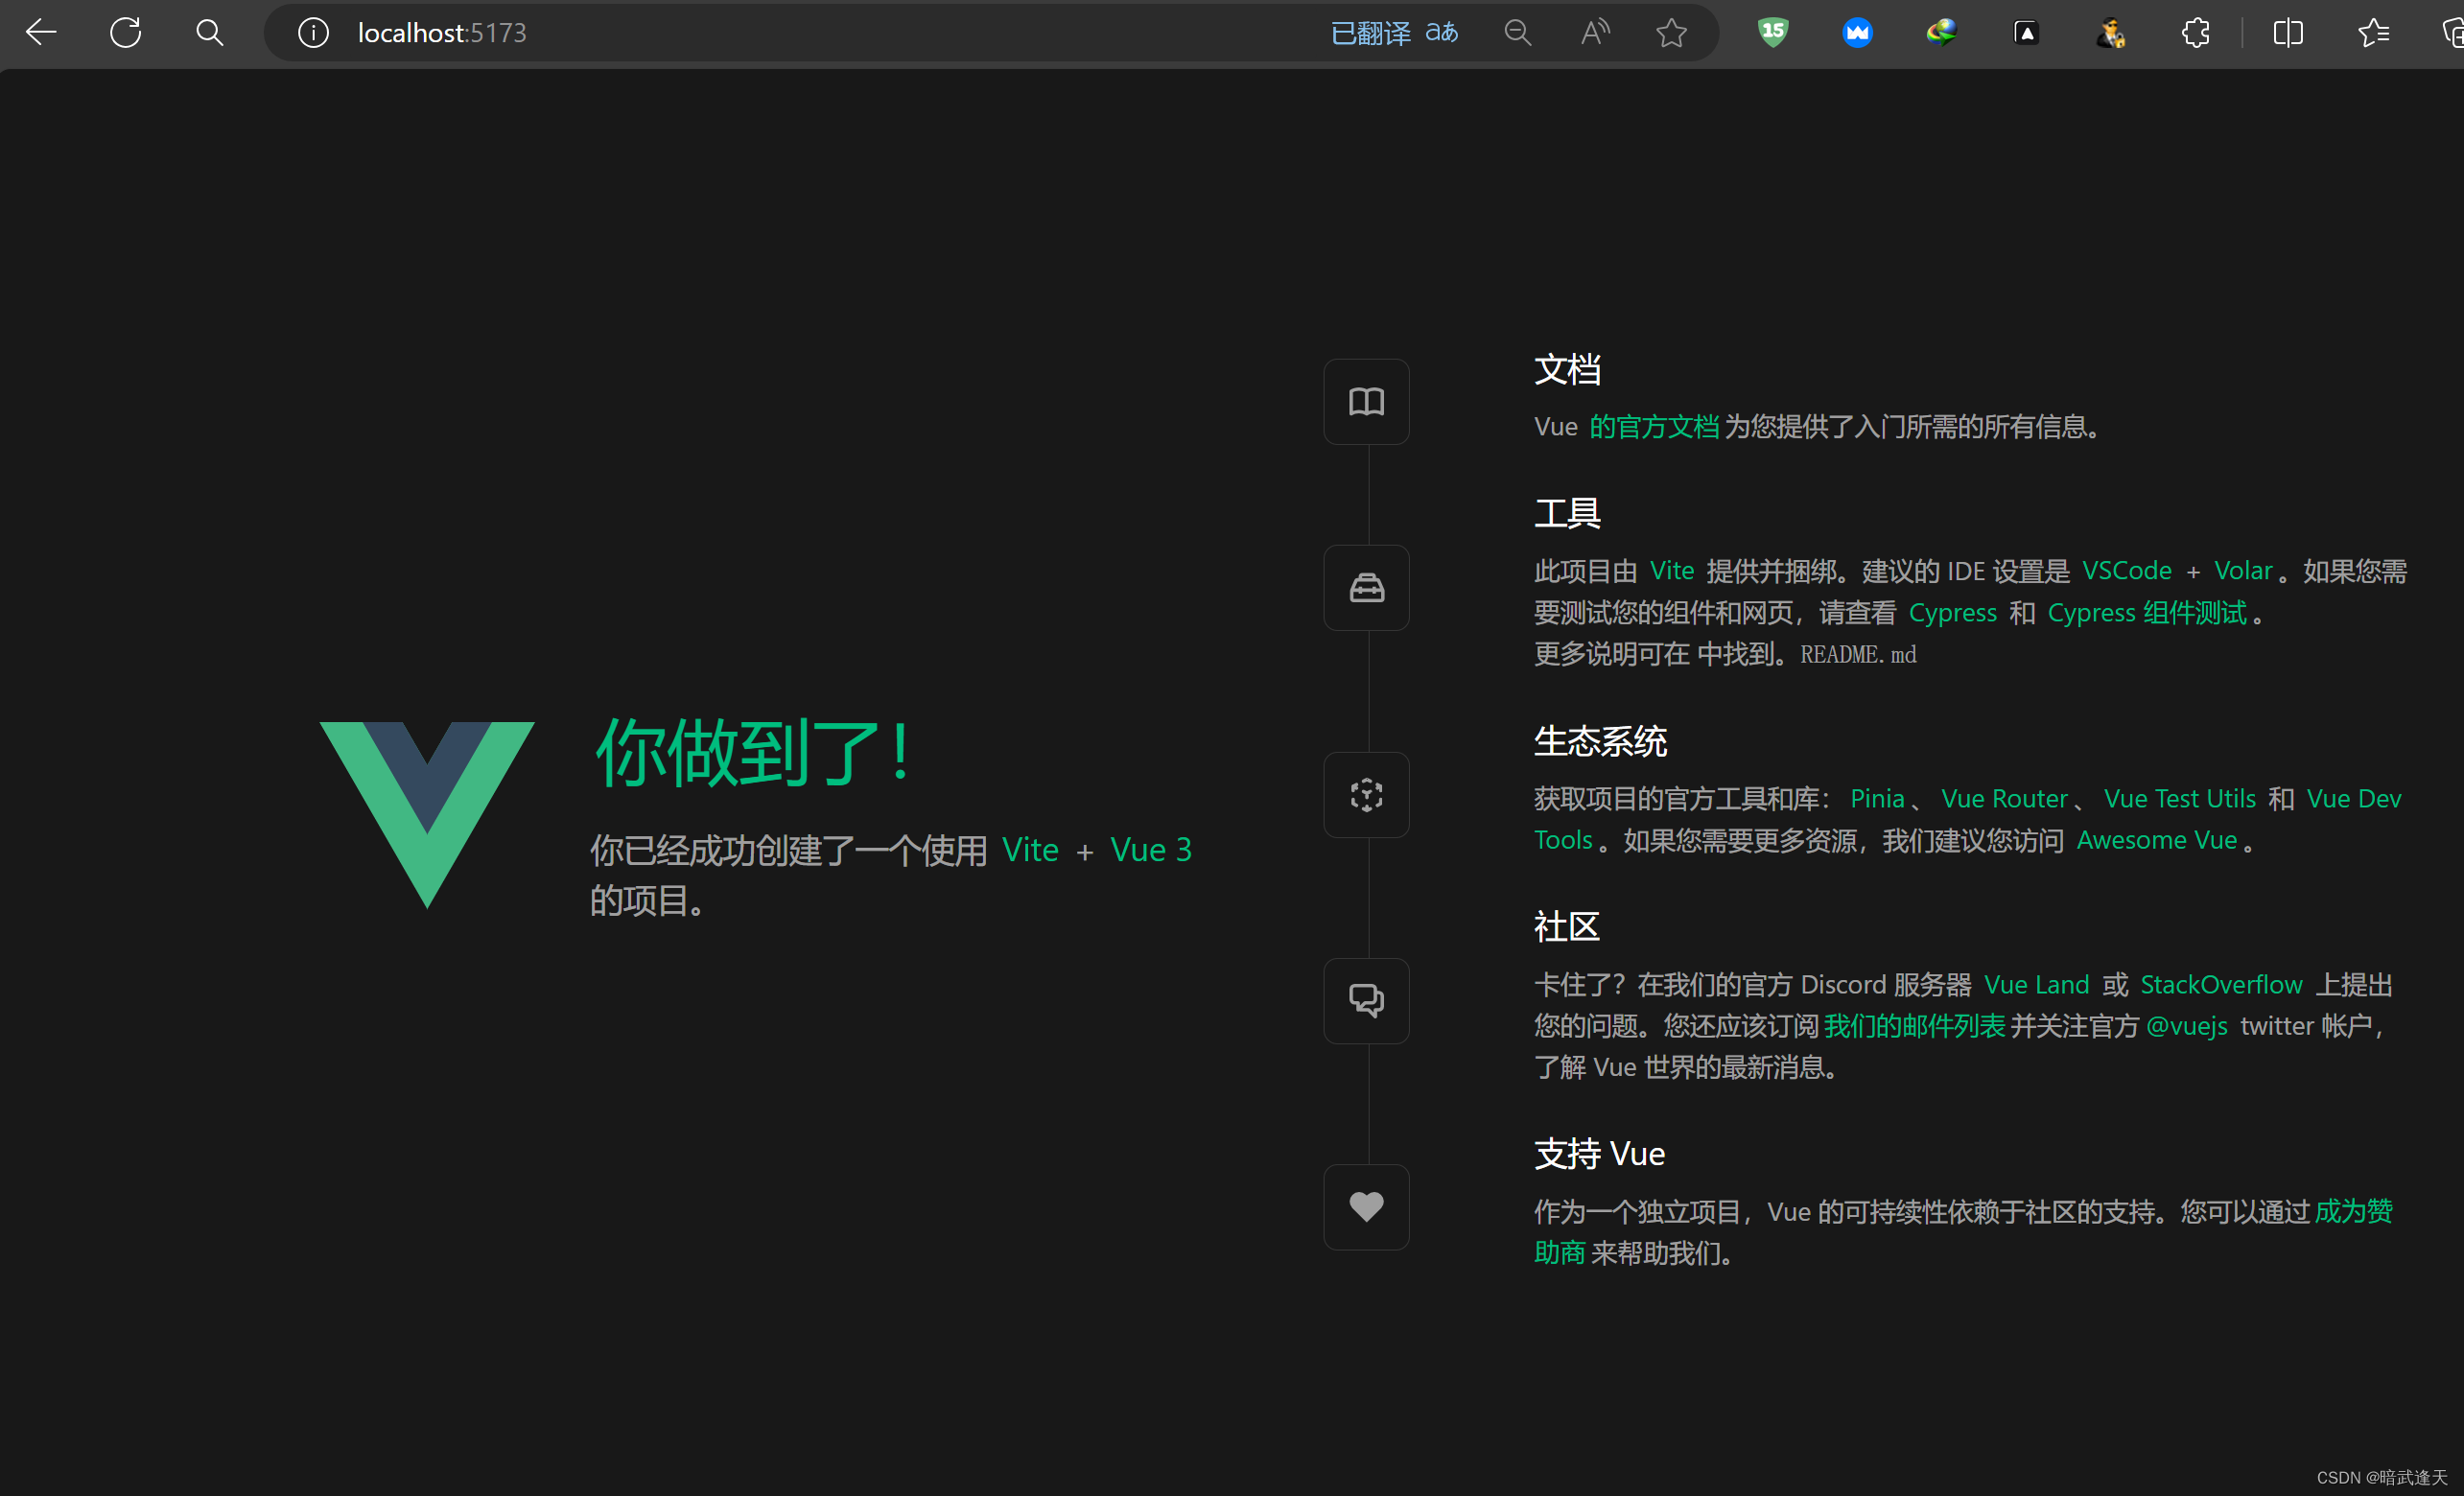Image resolution: width=2464 pixels, height=1496 pixels.
Task: Open the search magnifier icon beside refresh
Action: pos(209,33)
